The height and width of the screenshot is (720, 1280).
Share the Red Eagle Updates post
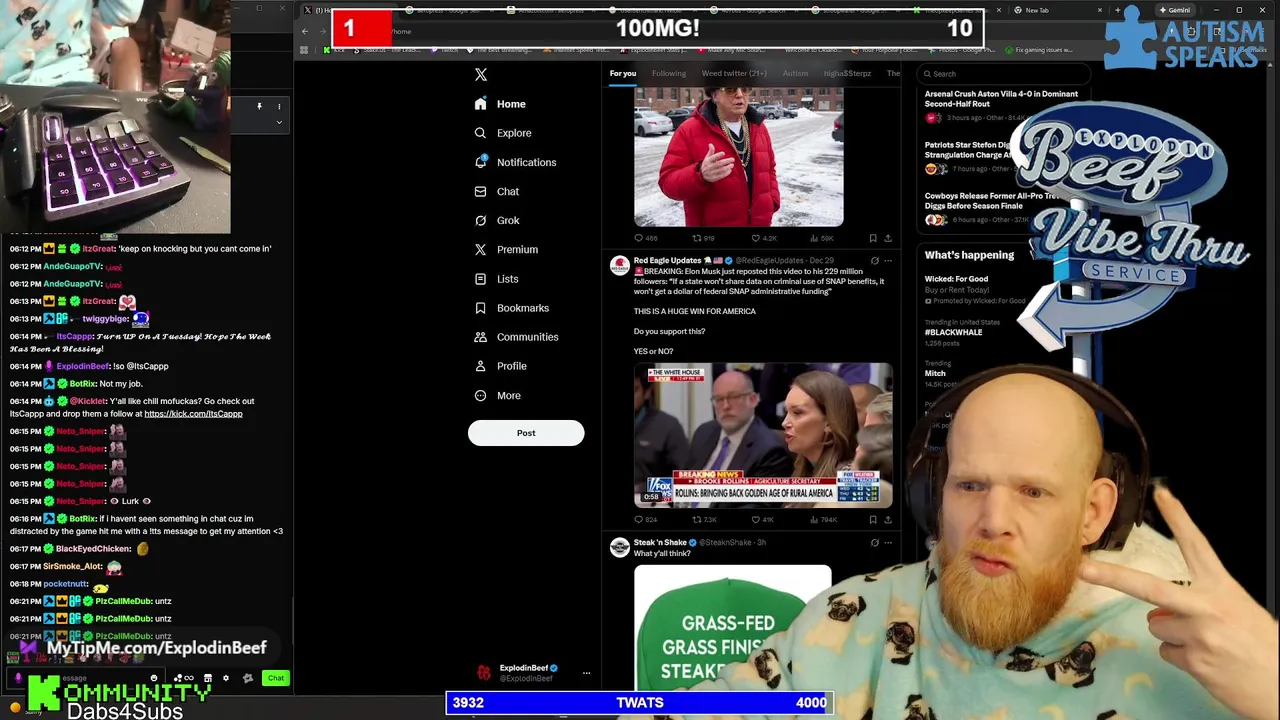tap(887, 519)
